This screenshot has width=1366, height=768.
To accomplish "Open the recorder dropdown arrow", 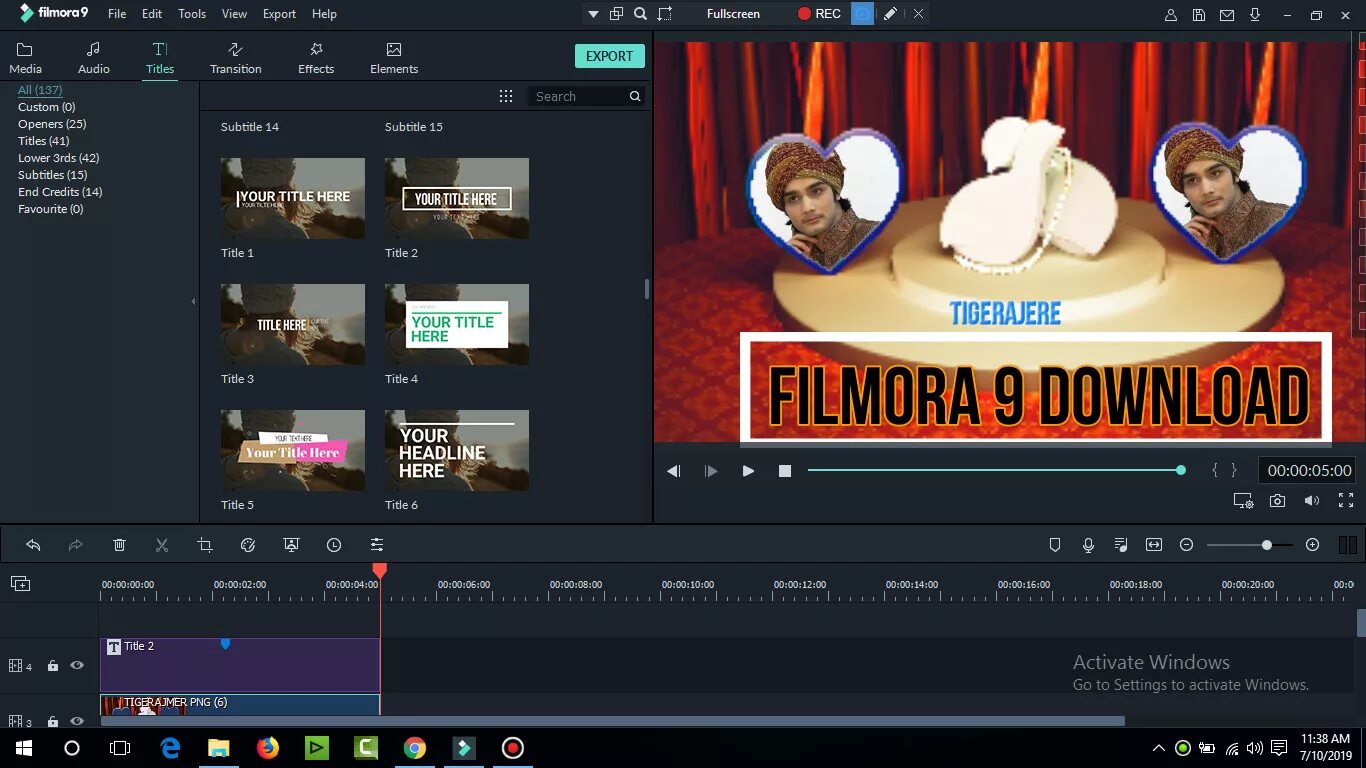I will pyautogui.click(x=593, y=14).
